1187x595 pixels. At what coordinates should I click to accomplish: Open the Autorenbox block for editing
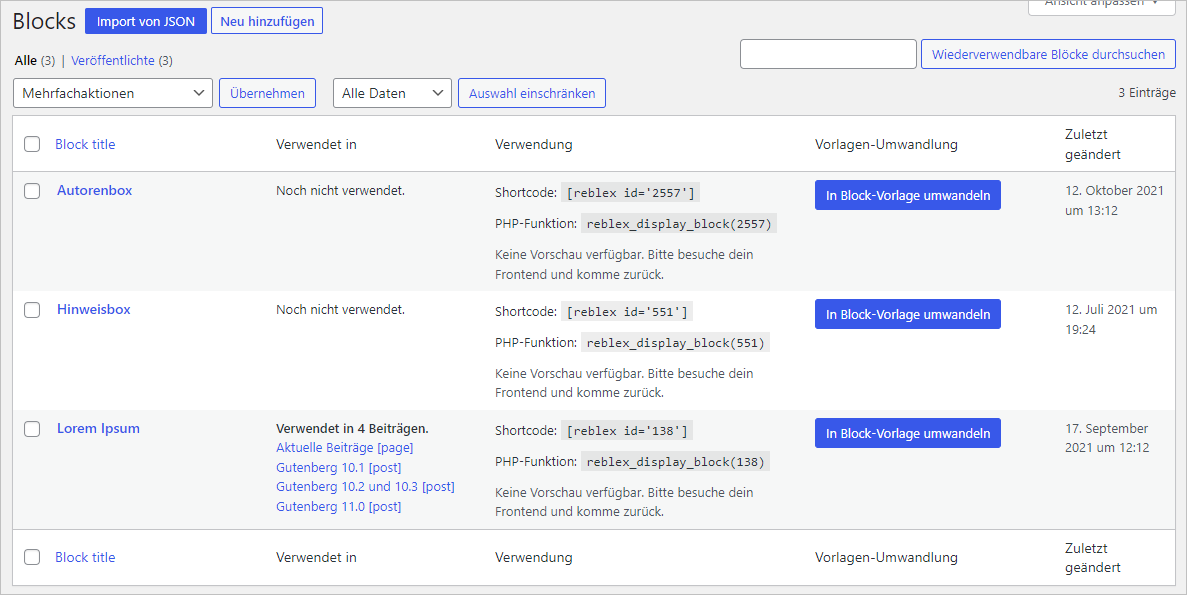tap(94, 190)
